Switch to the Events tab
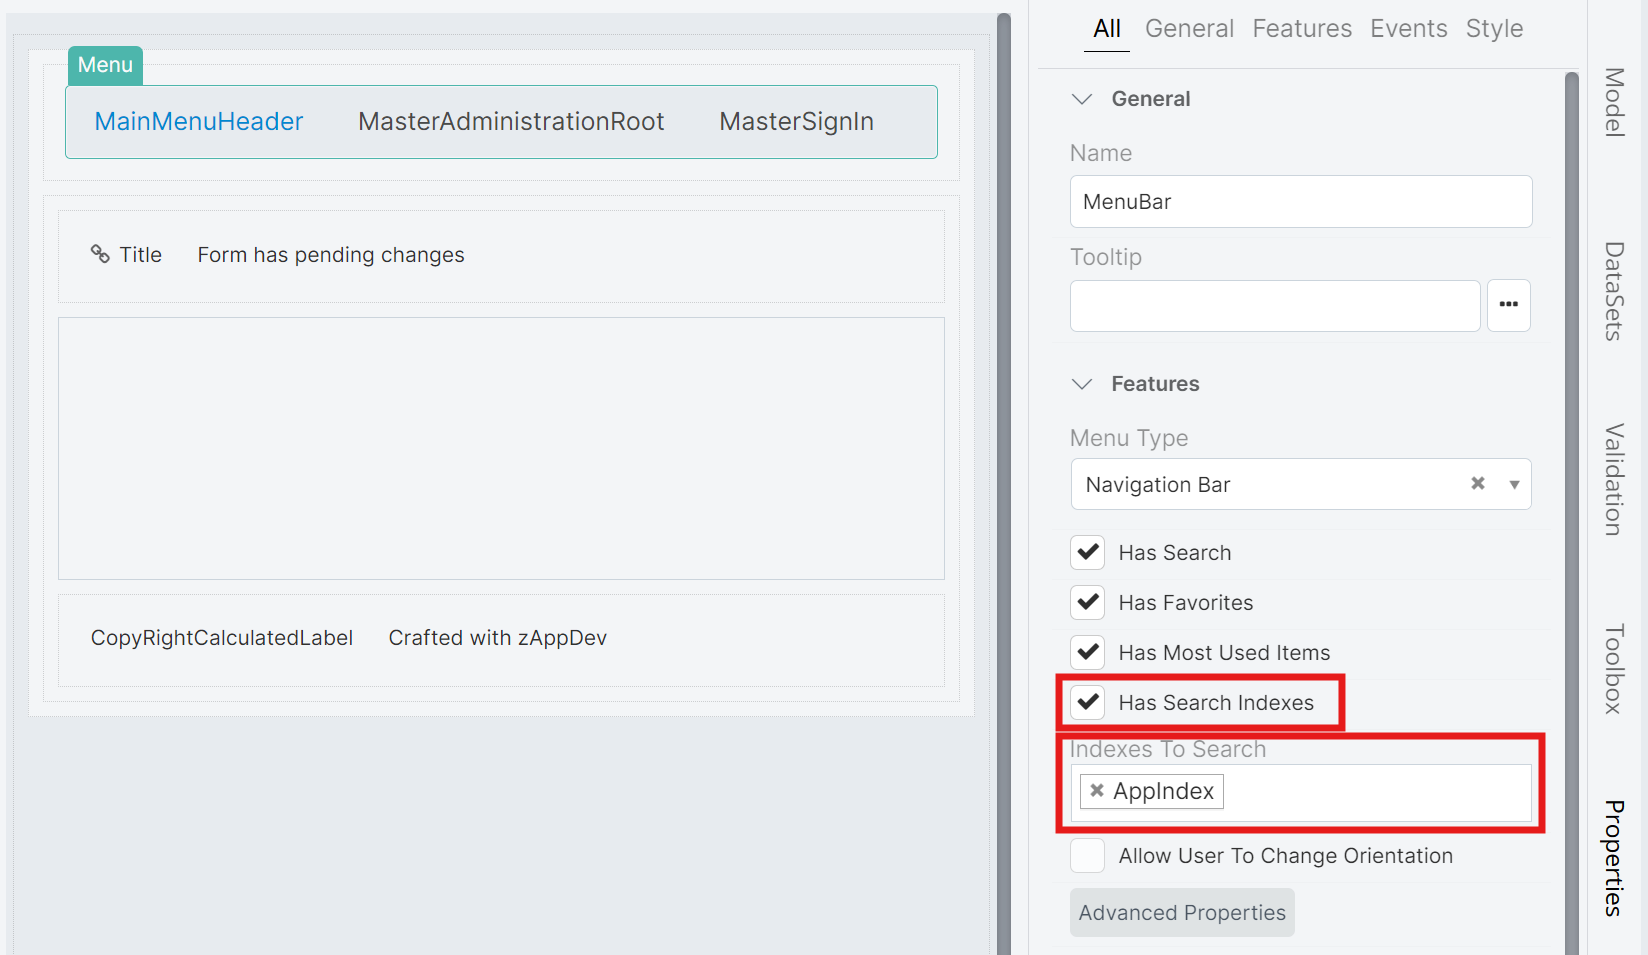1648x955 pixels. (1408, 28)
